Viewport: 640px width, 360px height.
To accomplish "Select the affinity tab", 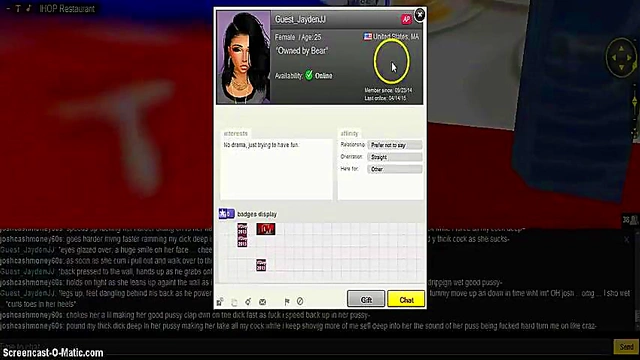I will point(349,133).
